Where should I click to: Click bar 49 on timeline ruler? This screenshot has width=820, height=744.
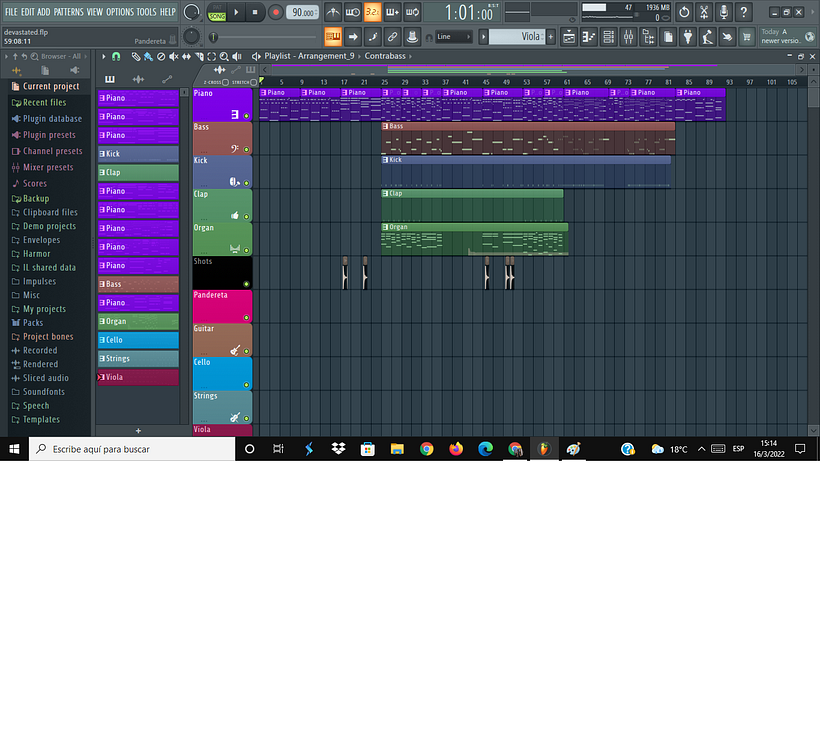coord(506,82)
